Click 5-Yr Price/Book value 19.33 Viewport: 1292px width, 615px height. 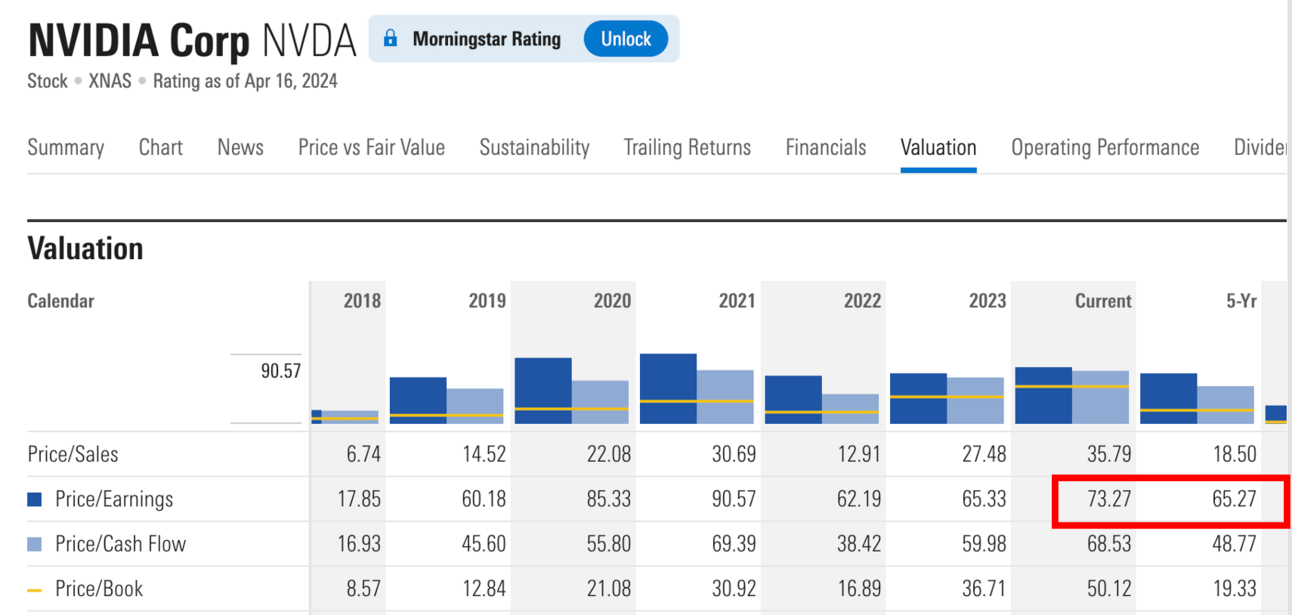[x=1234, y=589]
